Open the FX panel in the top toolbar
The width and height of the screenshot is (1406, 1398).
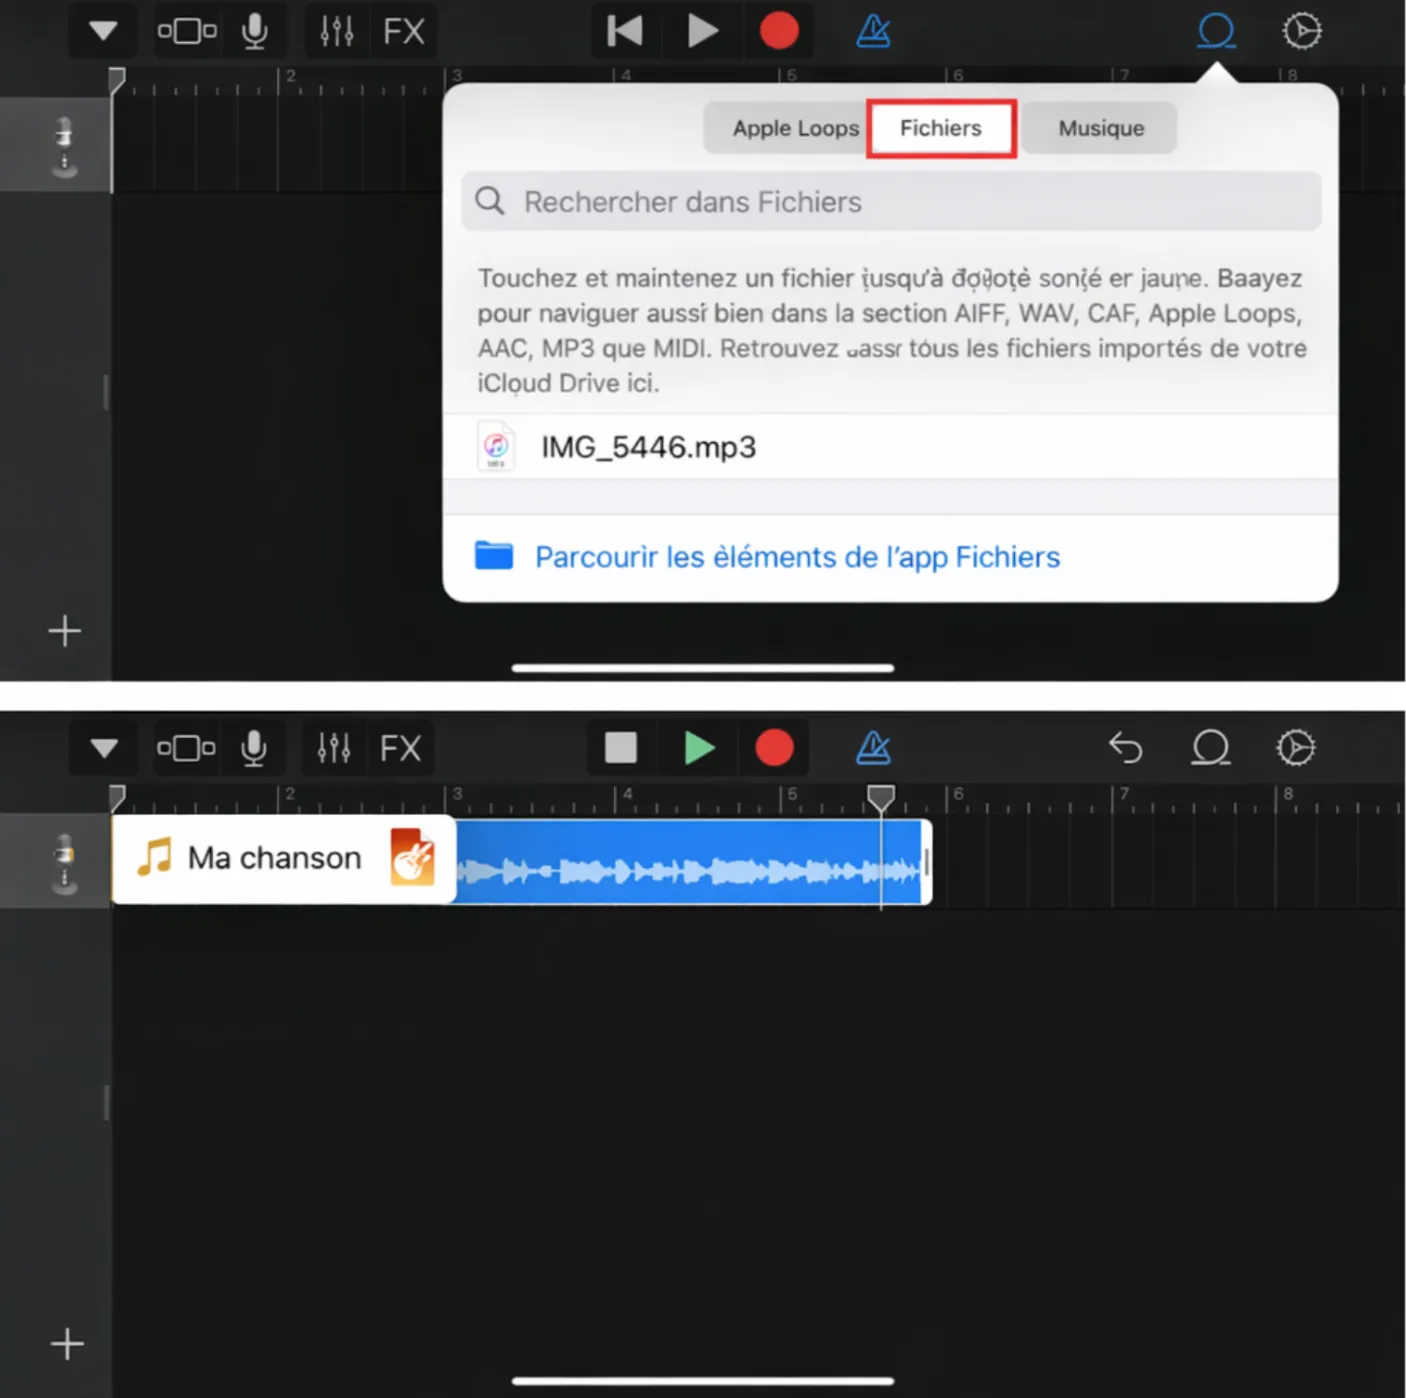tap(404, 31)
